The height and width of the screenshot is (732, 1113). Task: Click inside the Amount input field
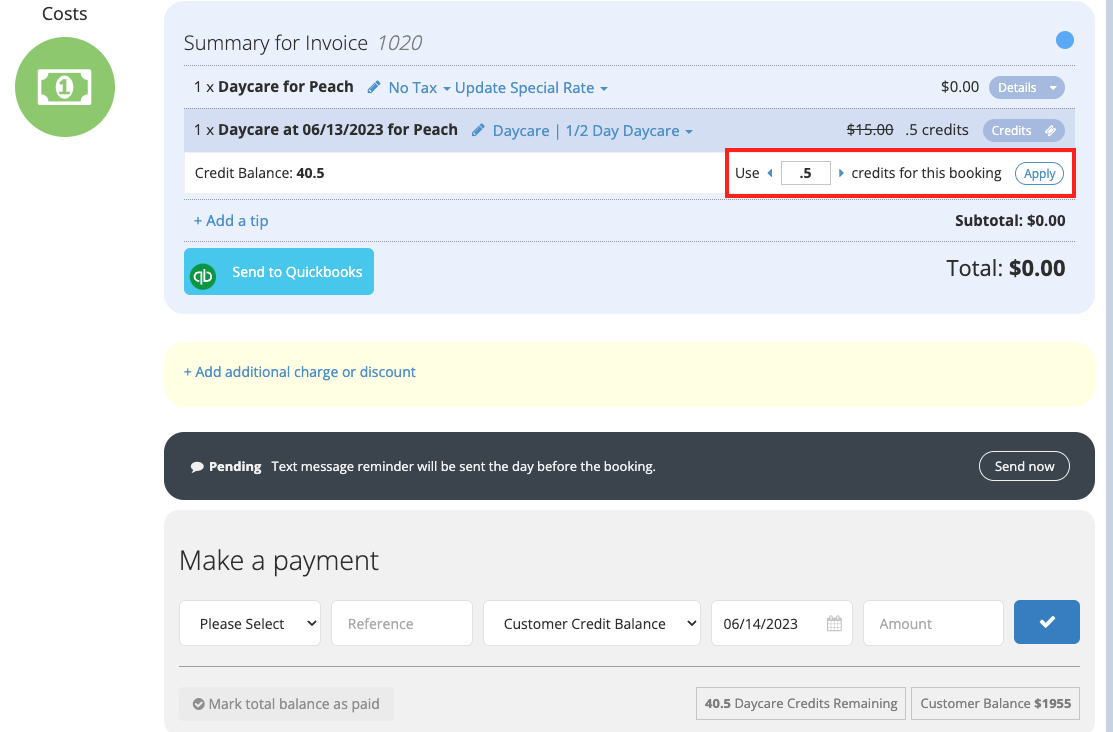[932, 622]
